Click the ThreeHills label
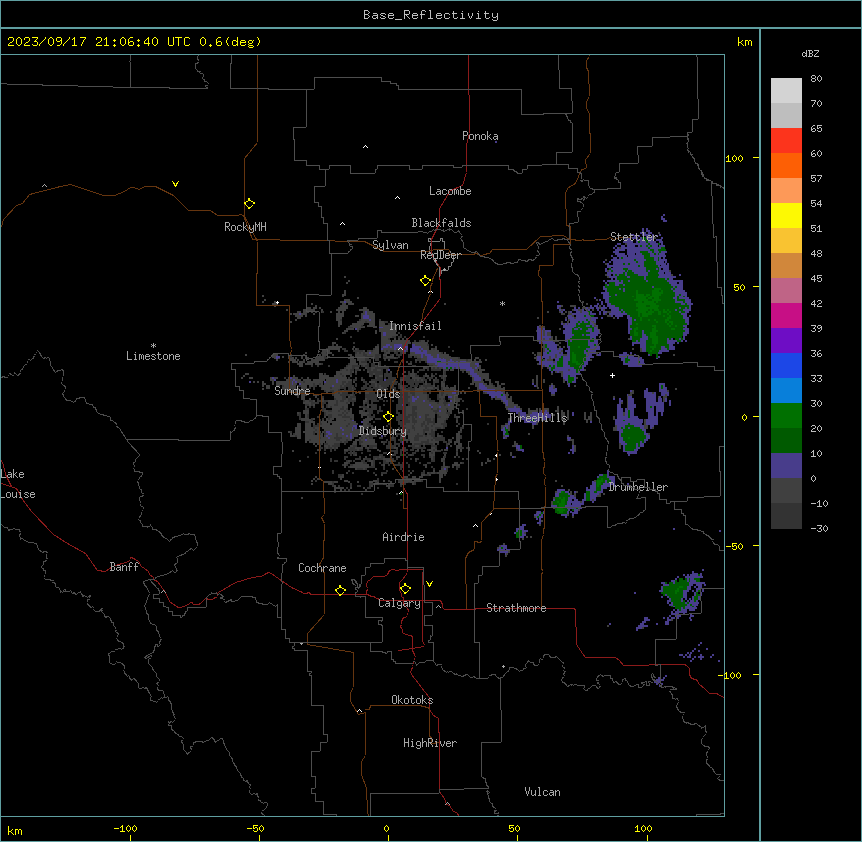Viewport: 862px width, 842px height. pos(537,418)
